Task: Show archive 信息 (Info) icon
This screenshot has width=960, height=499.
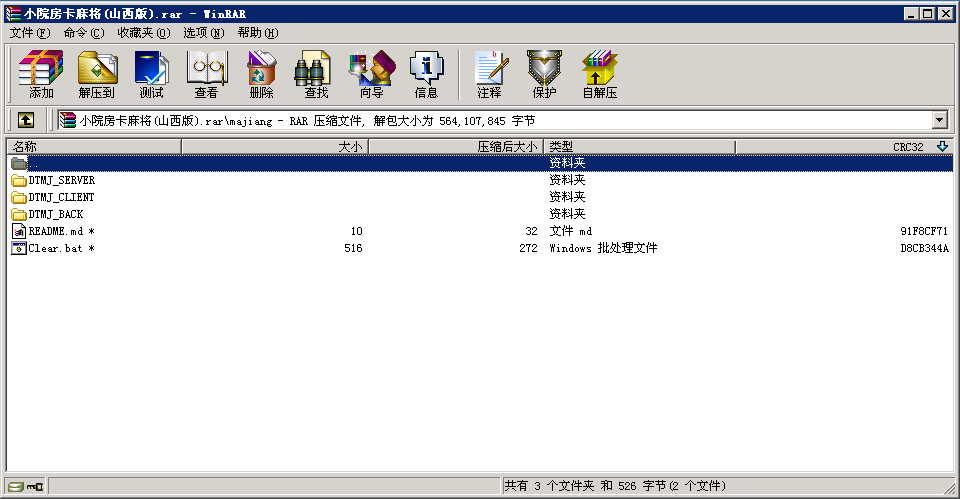Action: (x=426, y=74)
